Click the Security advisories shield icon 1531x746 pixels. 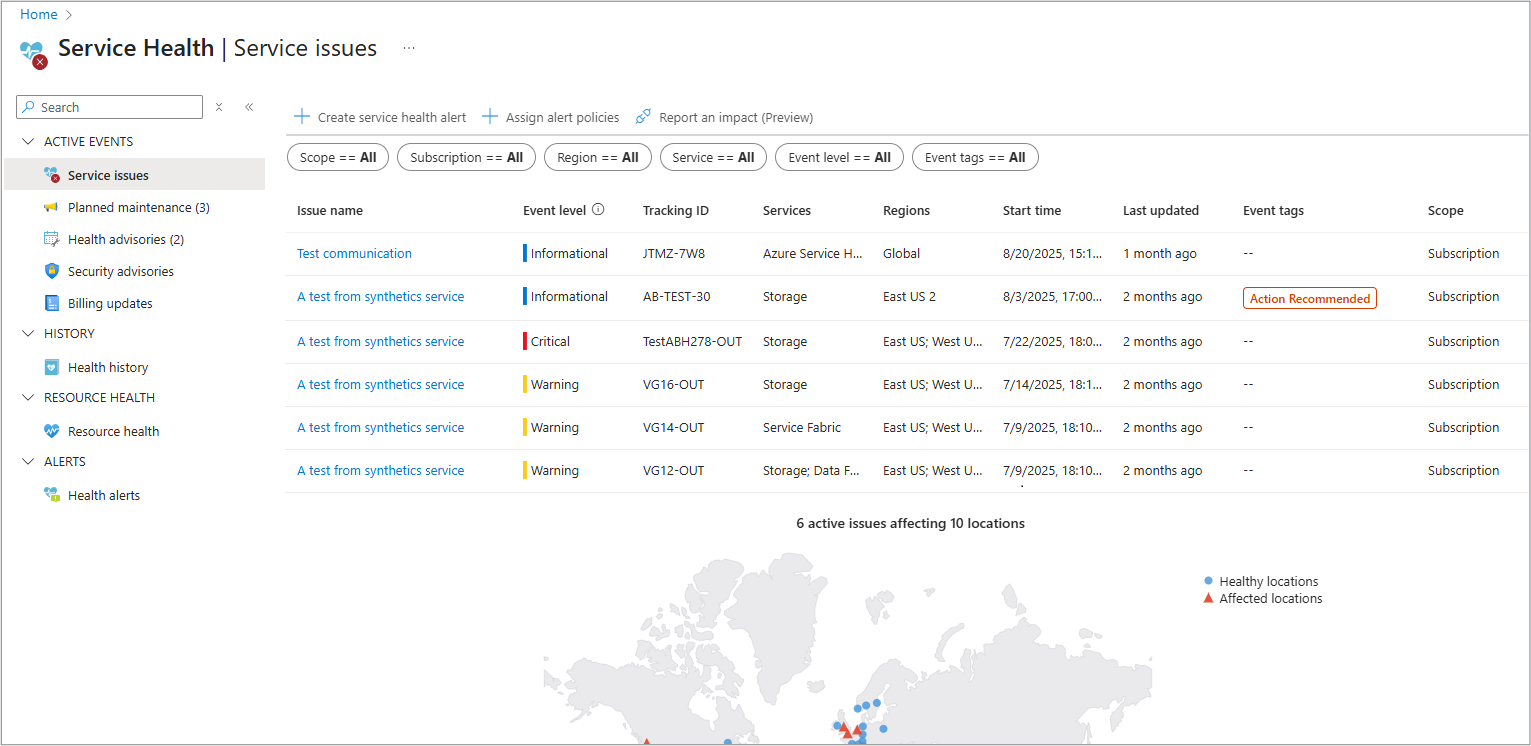coord(52,271)
